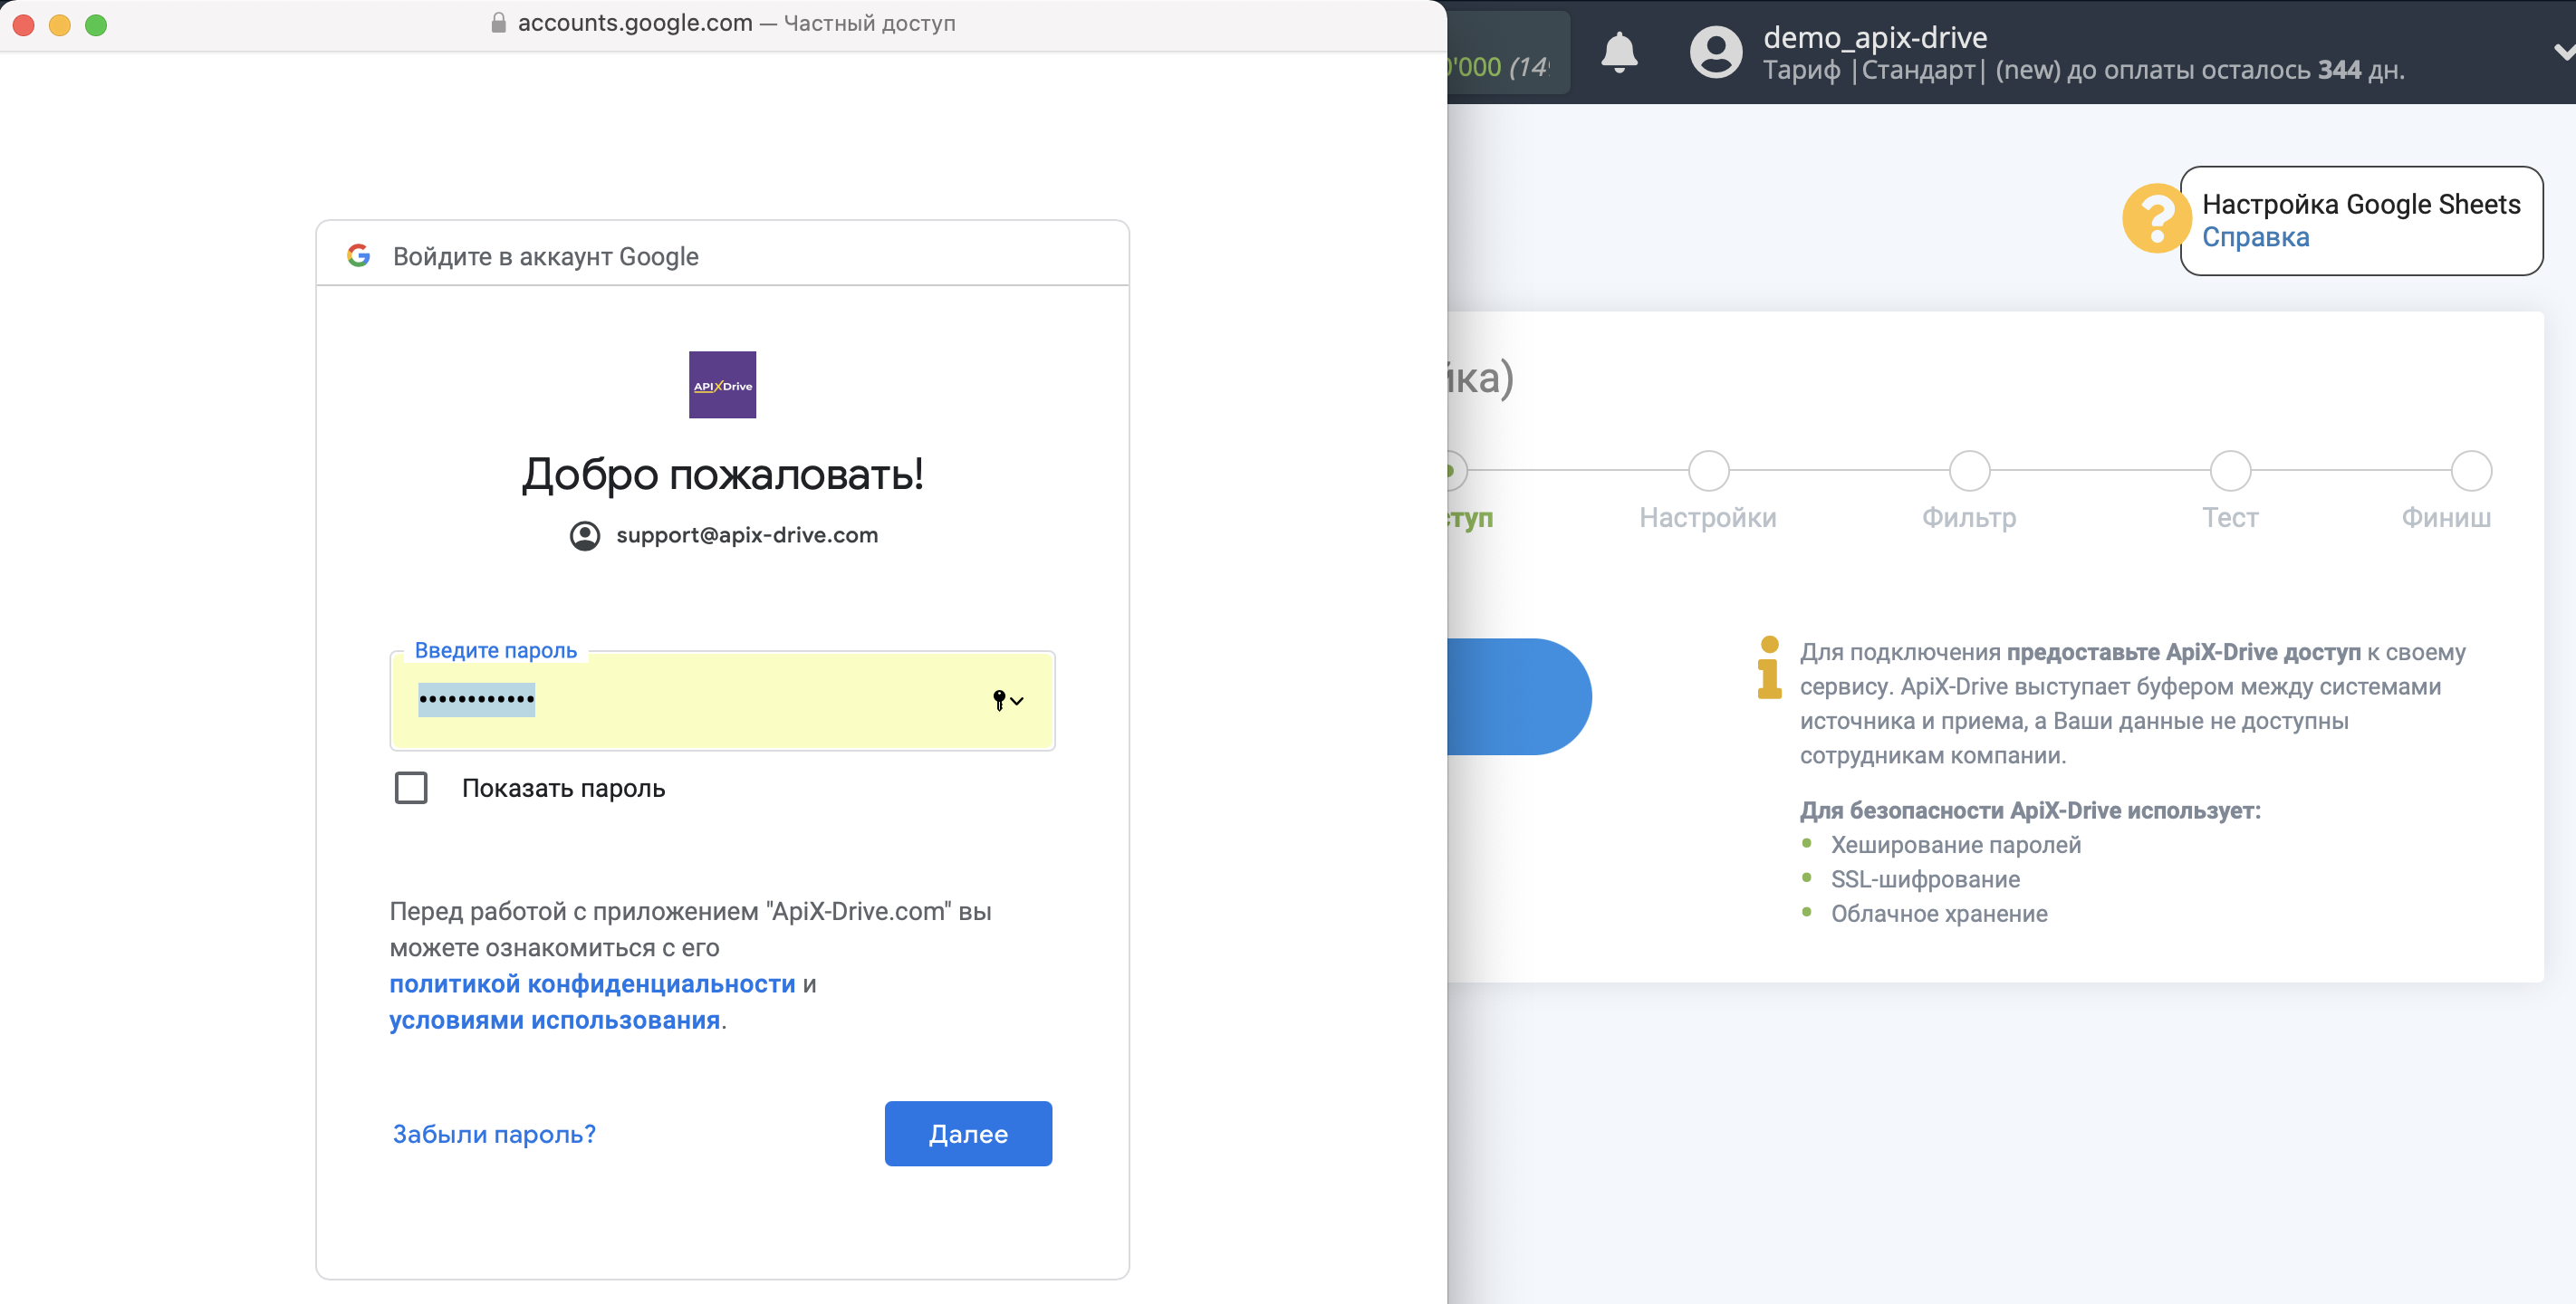Open условиями использования link
This screenshot has width=2576, height=1304.
tap(555, 1020)
